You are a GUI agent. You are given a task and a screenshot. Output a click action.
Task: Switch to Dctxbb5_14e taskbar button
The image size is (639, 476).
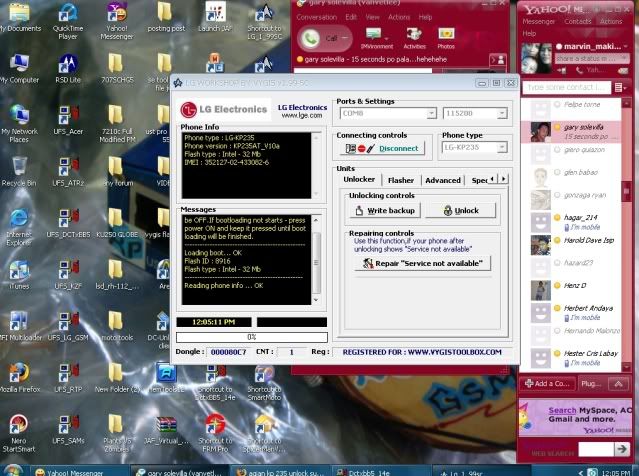coord(381,472)
